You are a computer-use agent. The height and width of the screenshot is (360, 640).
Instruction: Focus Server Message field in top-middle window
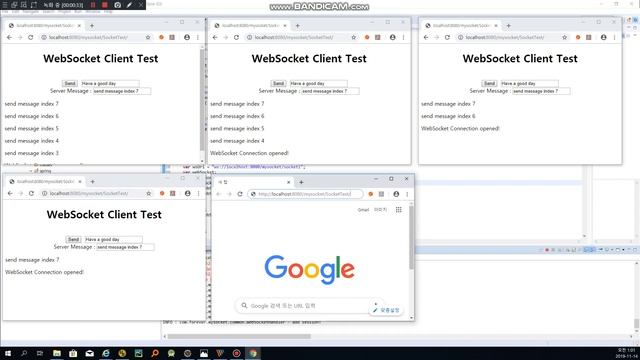tap(330, 91)
